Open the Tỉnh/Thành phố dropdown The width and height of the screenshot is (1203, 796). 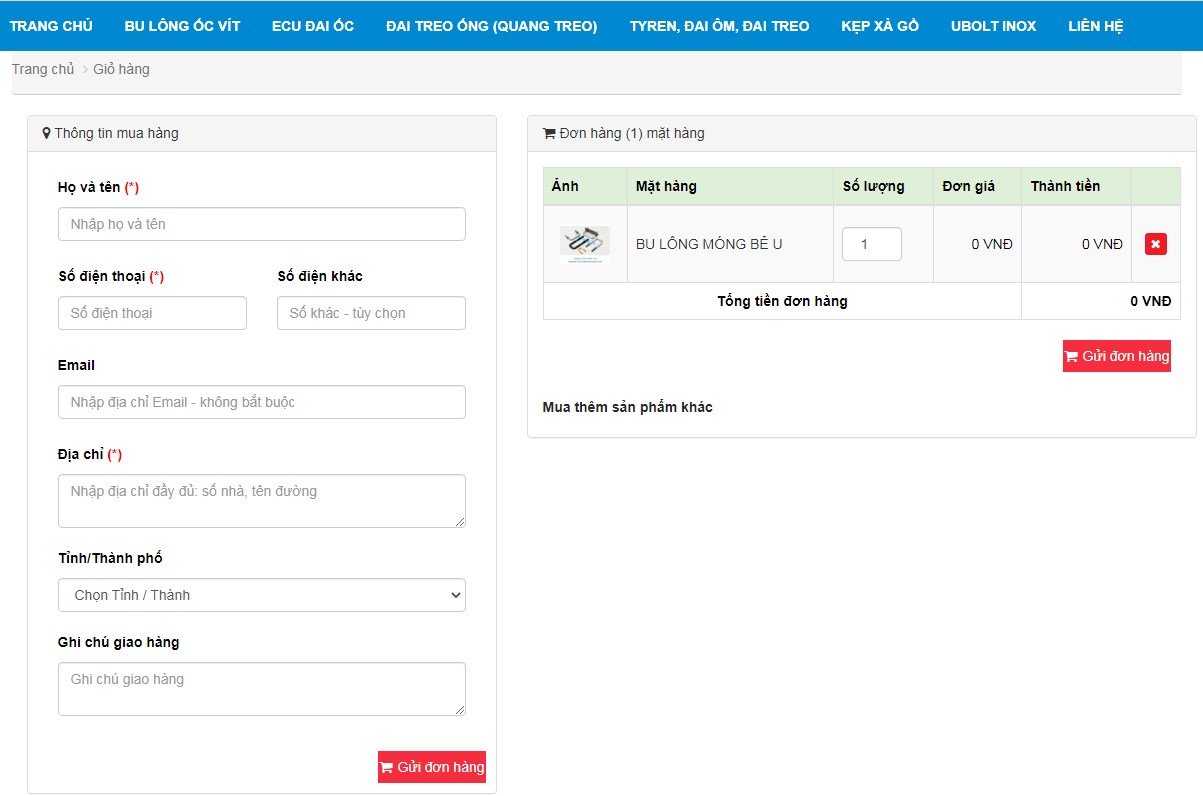click(x=261, y=595)
